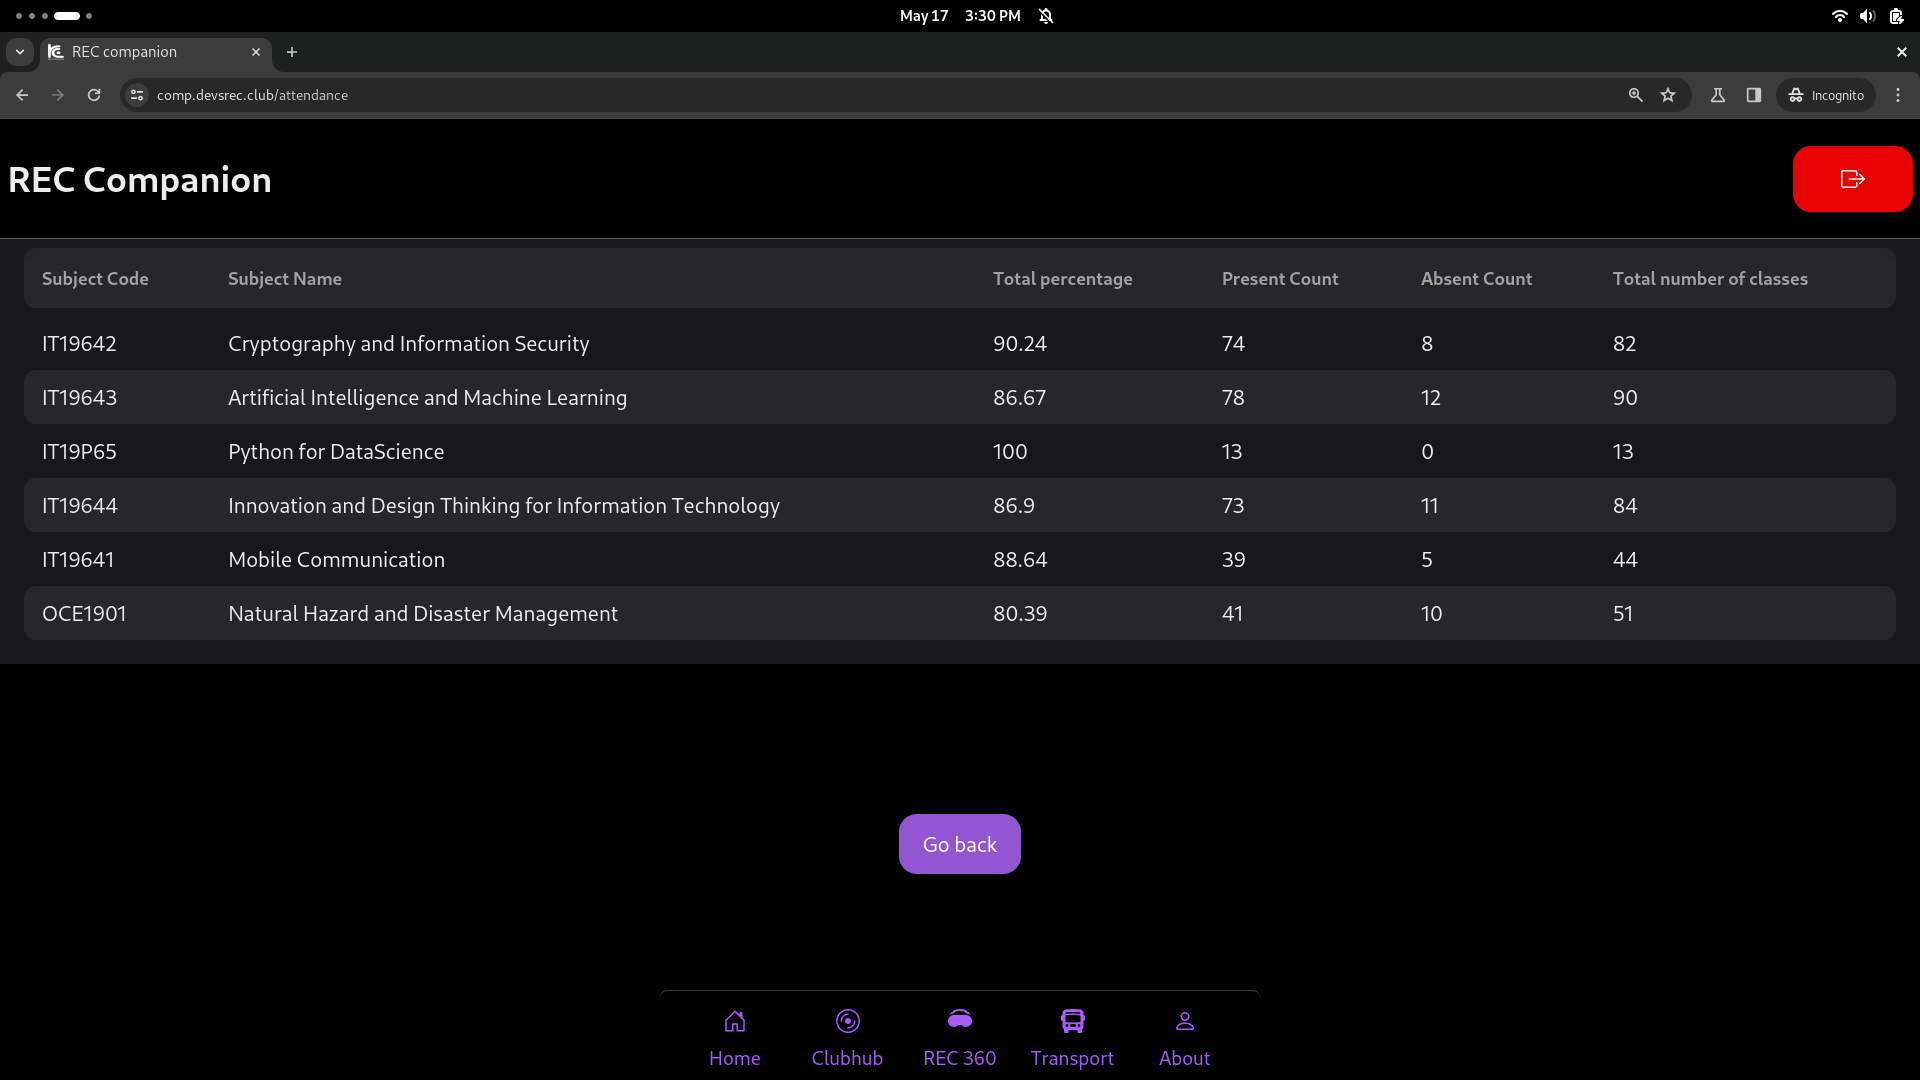Open Clubhub in the bottom navigation
The width and height of the screenshot is (1920, 1080).
(847, 1038)
